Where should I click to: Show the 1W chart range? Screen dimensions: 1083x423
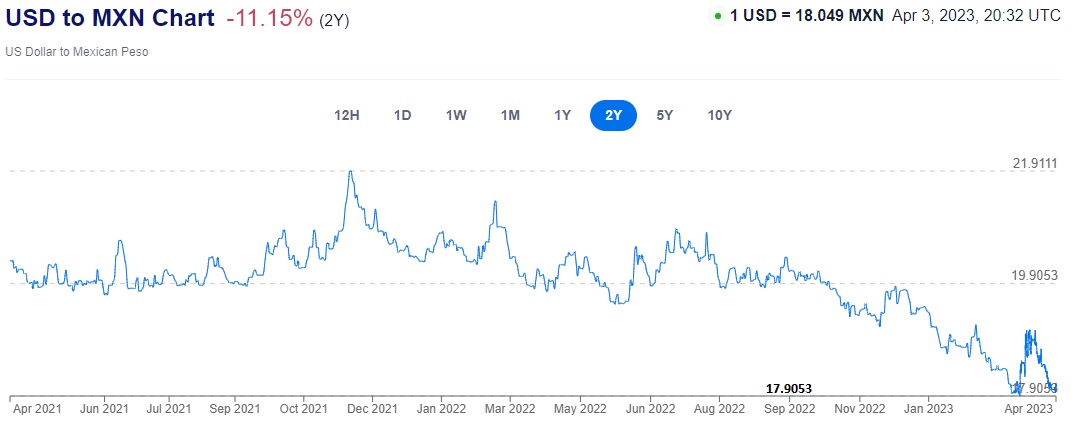coord(456,115)
